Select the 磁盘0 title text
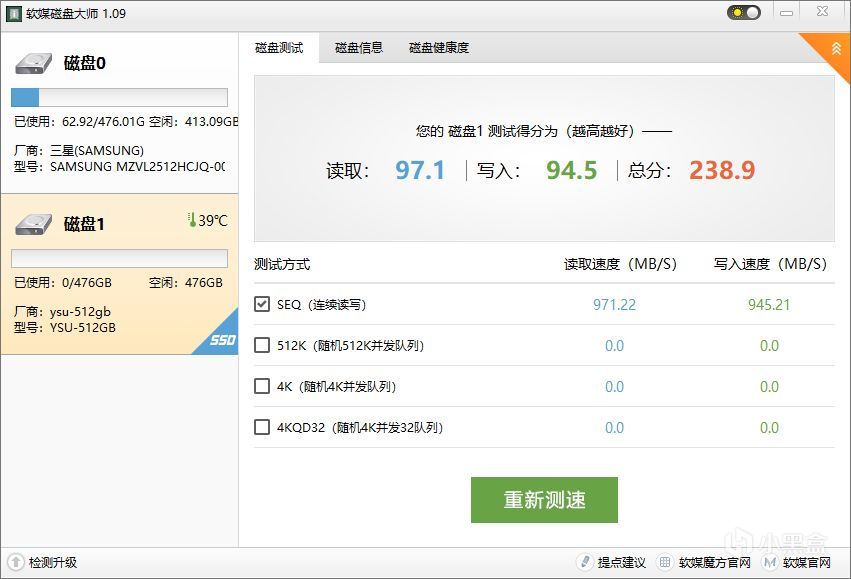 pyautogui.click(x=85, y=63)
